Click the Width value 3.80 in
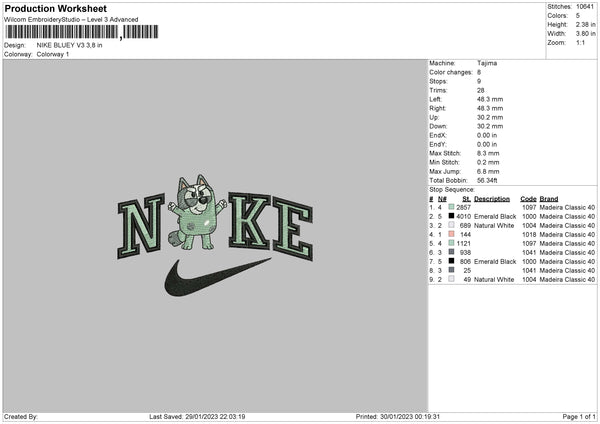The height and width of the screenshot is (424, 600). pyautogui.click(x=586, y=34)
